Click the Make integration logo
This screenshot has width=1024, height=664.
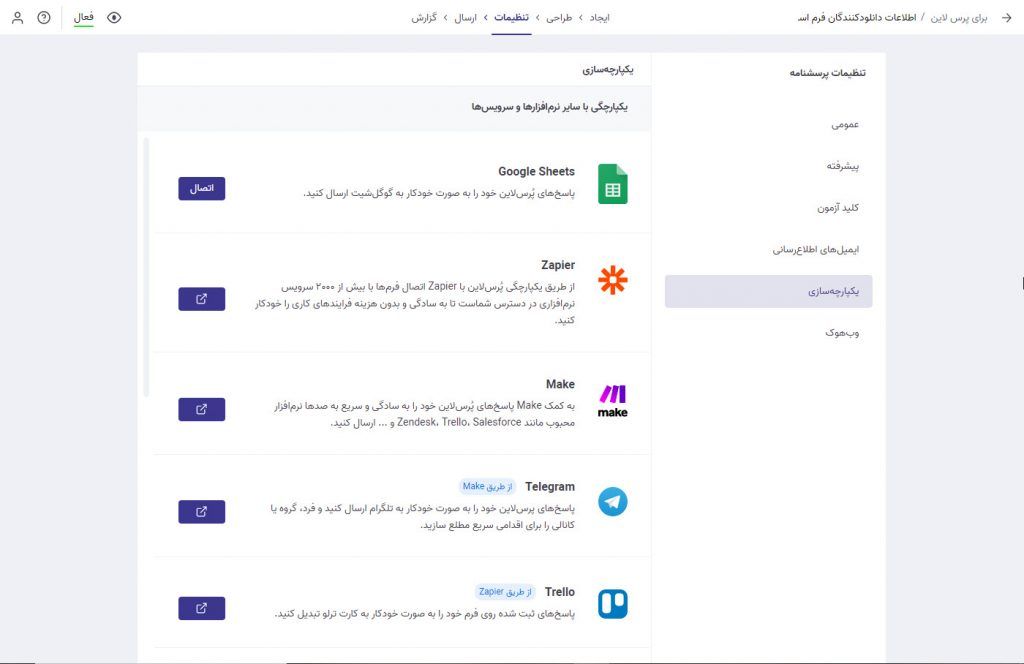pos(613,399)
